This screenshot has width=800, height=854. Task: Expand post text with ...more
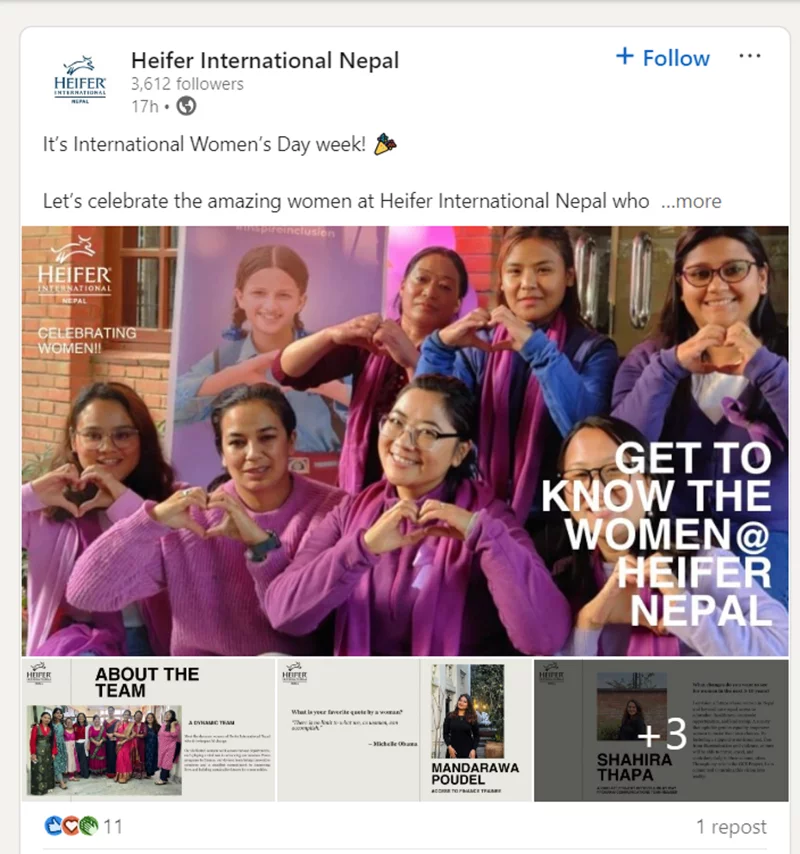[691, 201]
